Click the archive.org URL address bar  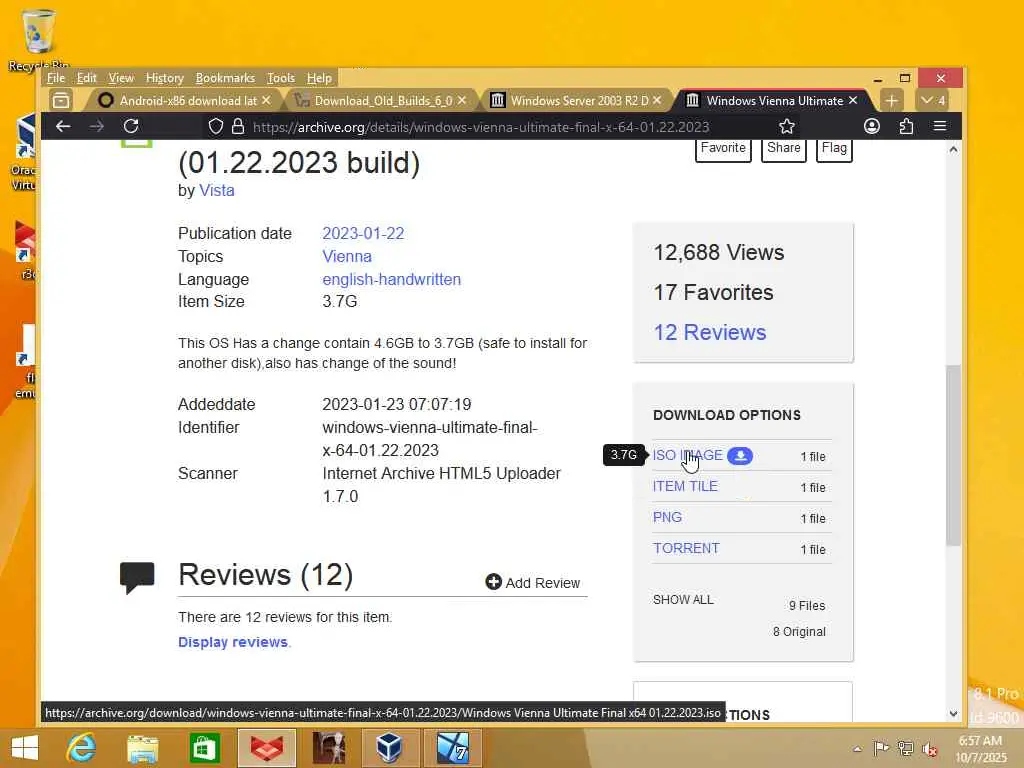pyautogui.click(x=481, y=127)
